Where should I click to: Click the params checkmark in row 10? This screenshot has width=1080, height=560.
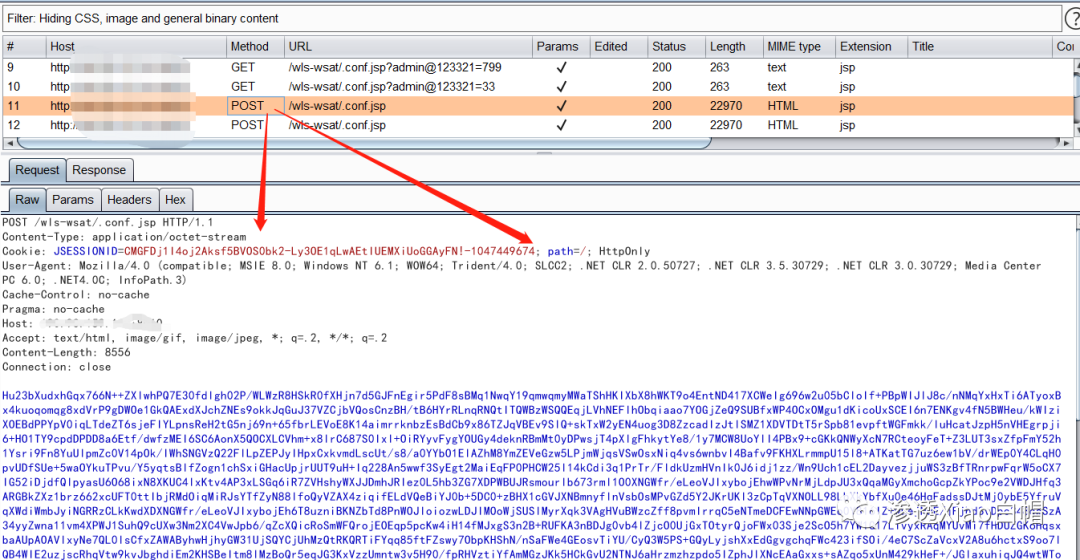(561, 87)
